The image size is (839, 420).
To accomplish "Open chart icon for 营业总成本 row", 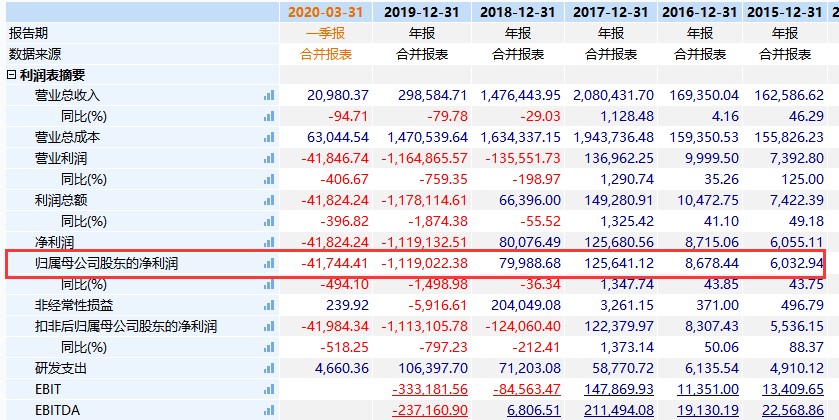I will [x=269, y=138].
